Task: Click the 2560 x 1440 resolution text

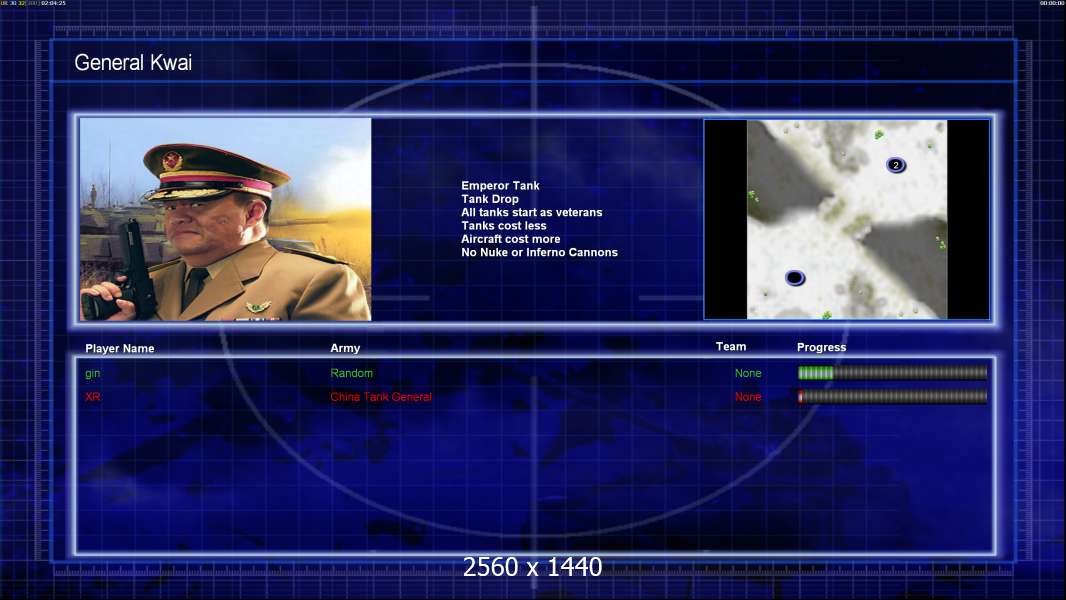Action: click(x=532, y=567)
